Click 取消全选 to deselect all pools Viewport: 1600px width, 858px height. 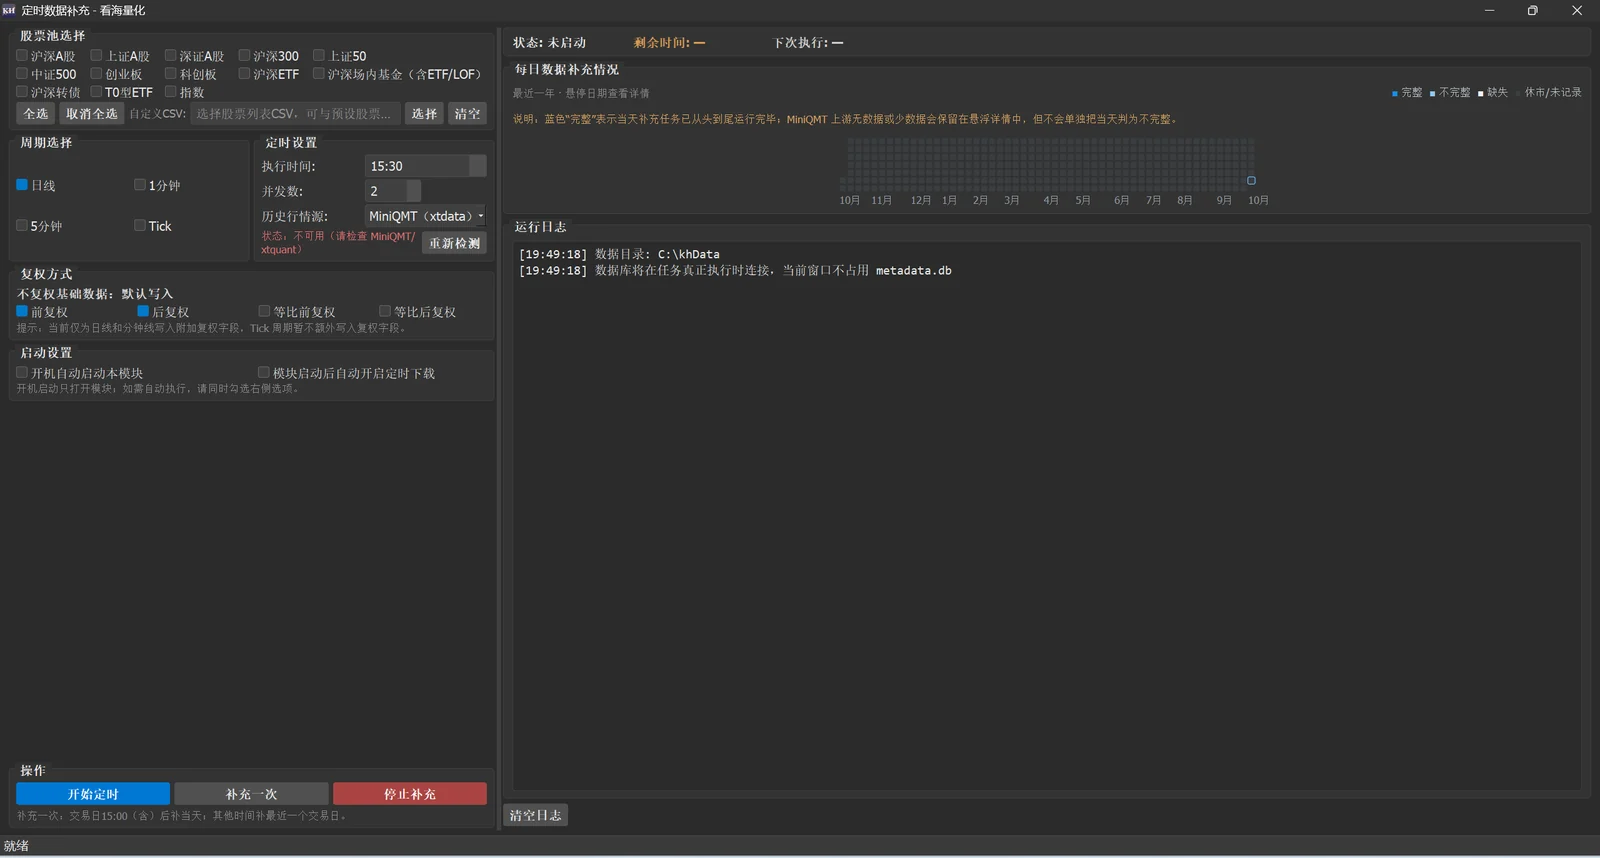point(92,114)
